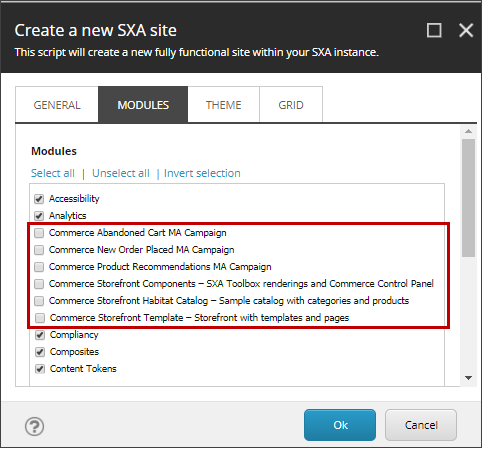Click the Invert selection link

(202, 173)
